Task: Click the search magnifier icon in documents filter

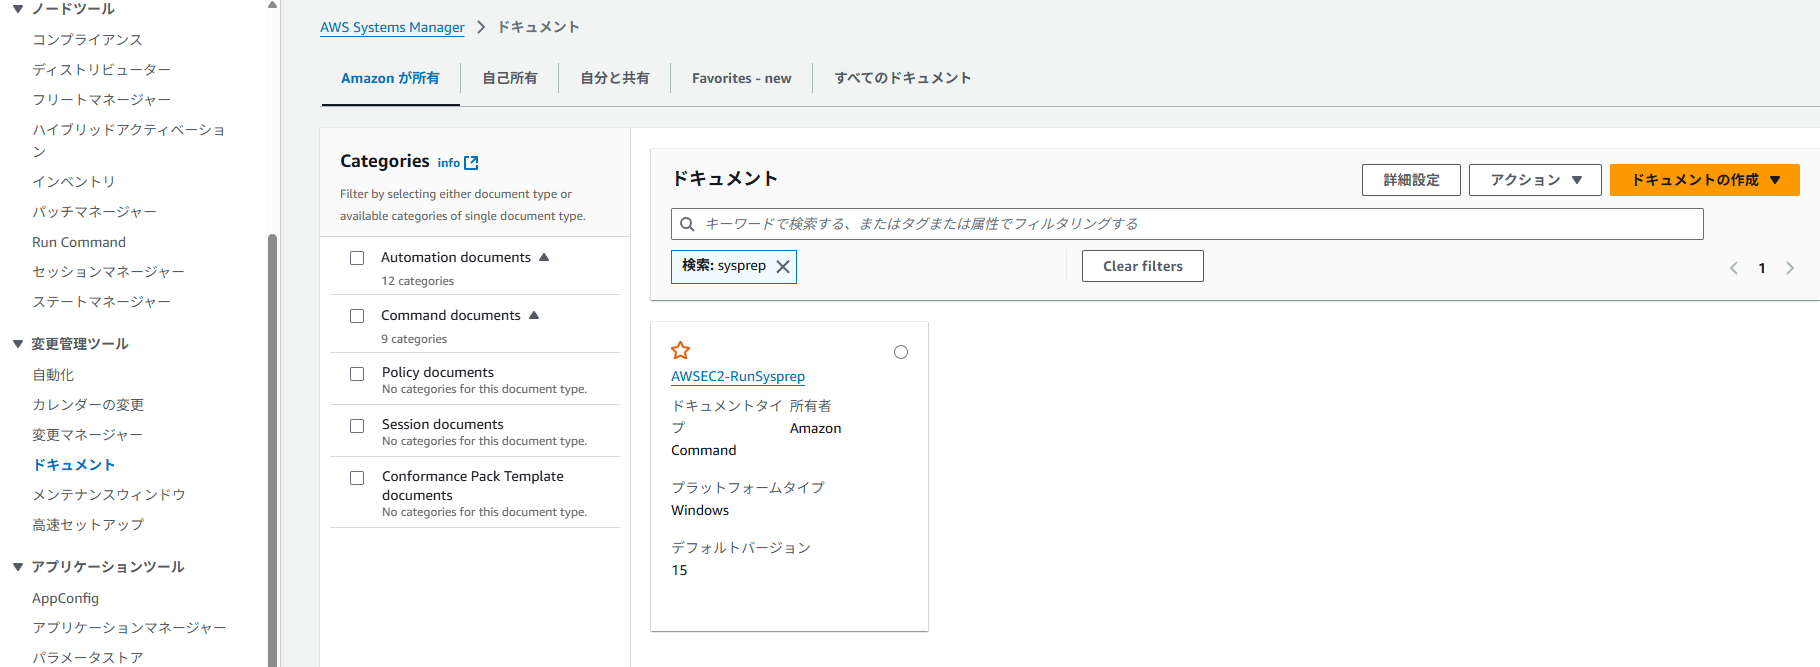Action: pyautogui.click(x=687, y=224)
